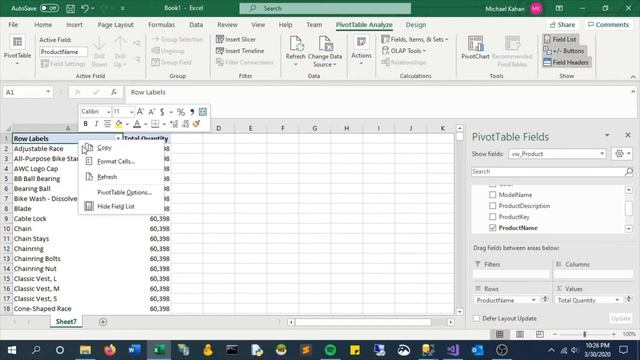Open the Actions group button
The height and width of the screenshot is (360, 640).
click(361, 51)
